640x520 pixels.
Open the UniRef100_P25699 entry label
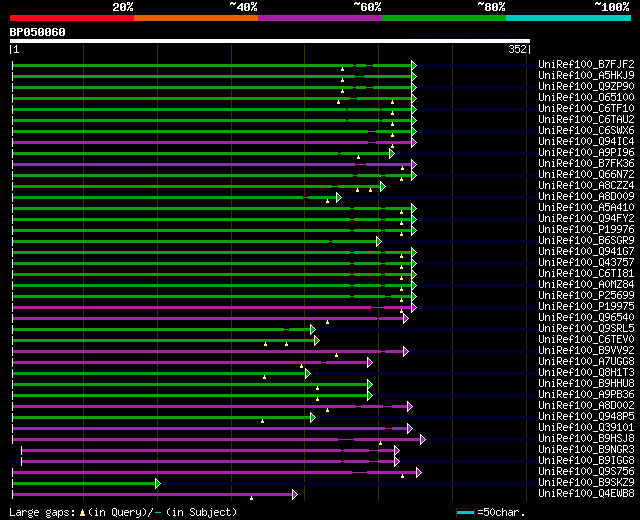[x=586, y=296]
